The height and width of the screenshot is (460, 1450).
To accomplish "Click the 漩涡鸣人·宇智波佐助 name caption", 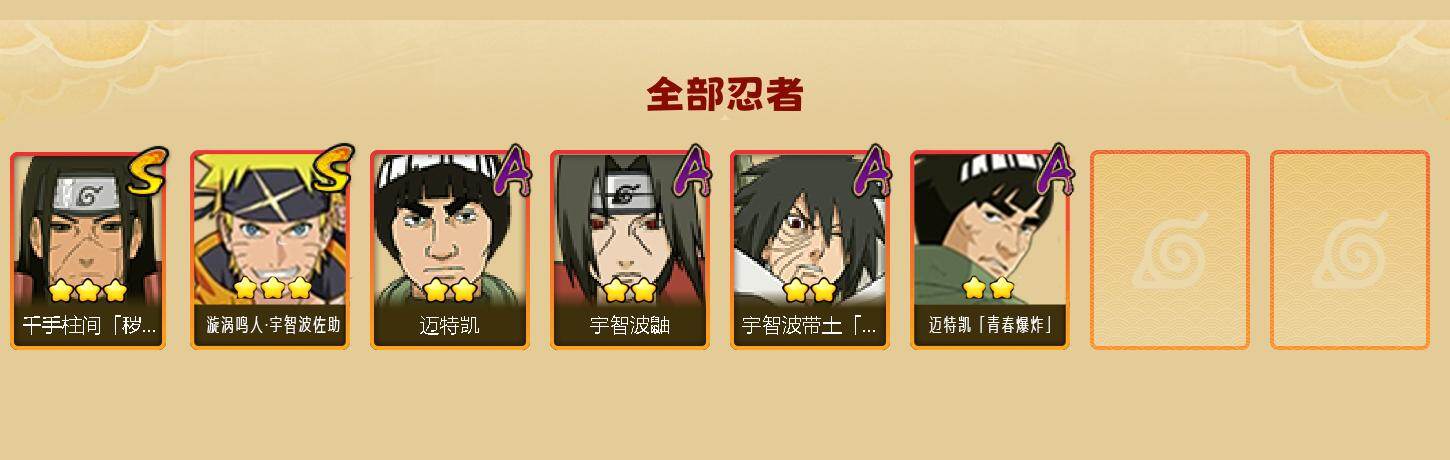I will click(x=273, y=326).
